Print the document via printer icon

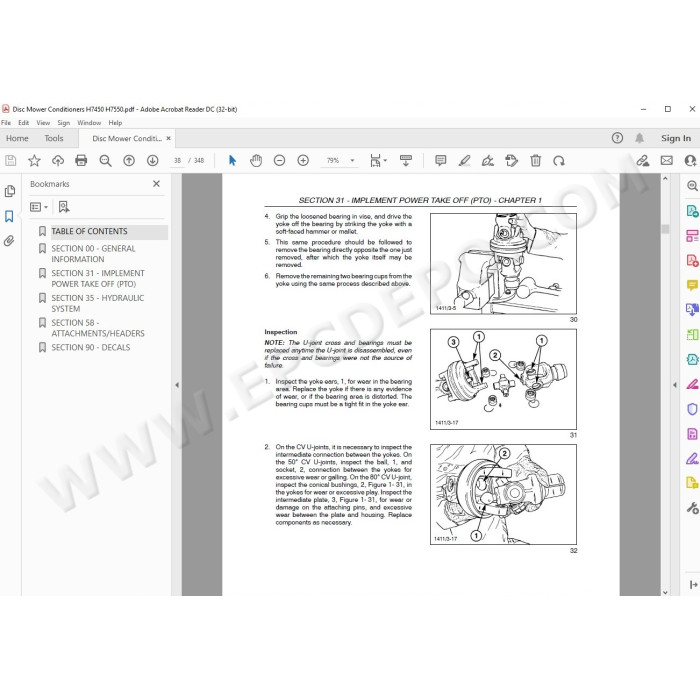tap(81, 161)
